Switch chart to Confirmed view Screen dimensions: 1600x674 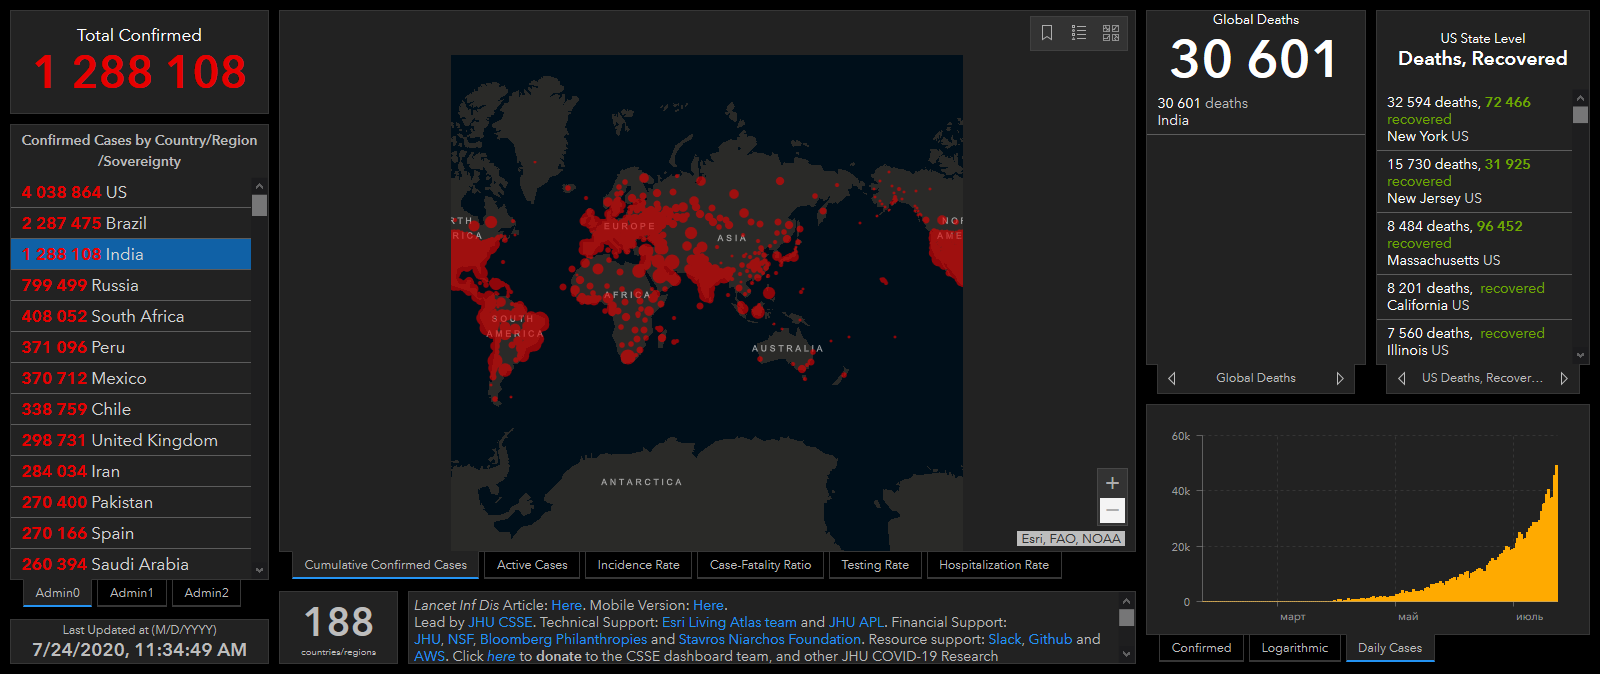1201,648
